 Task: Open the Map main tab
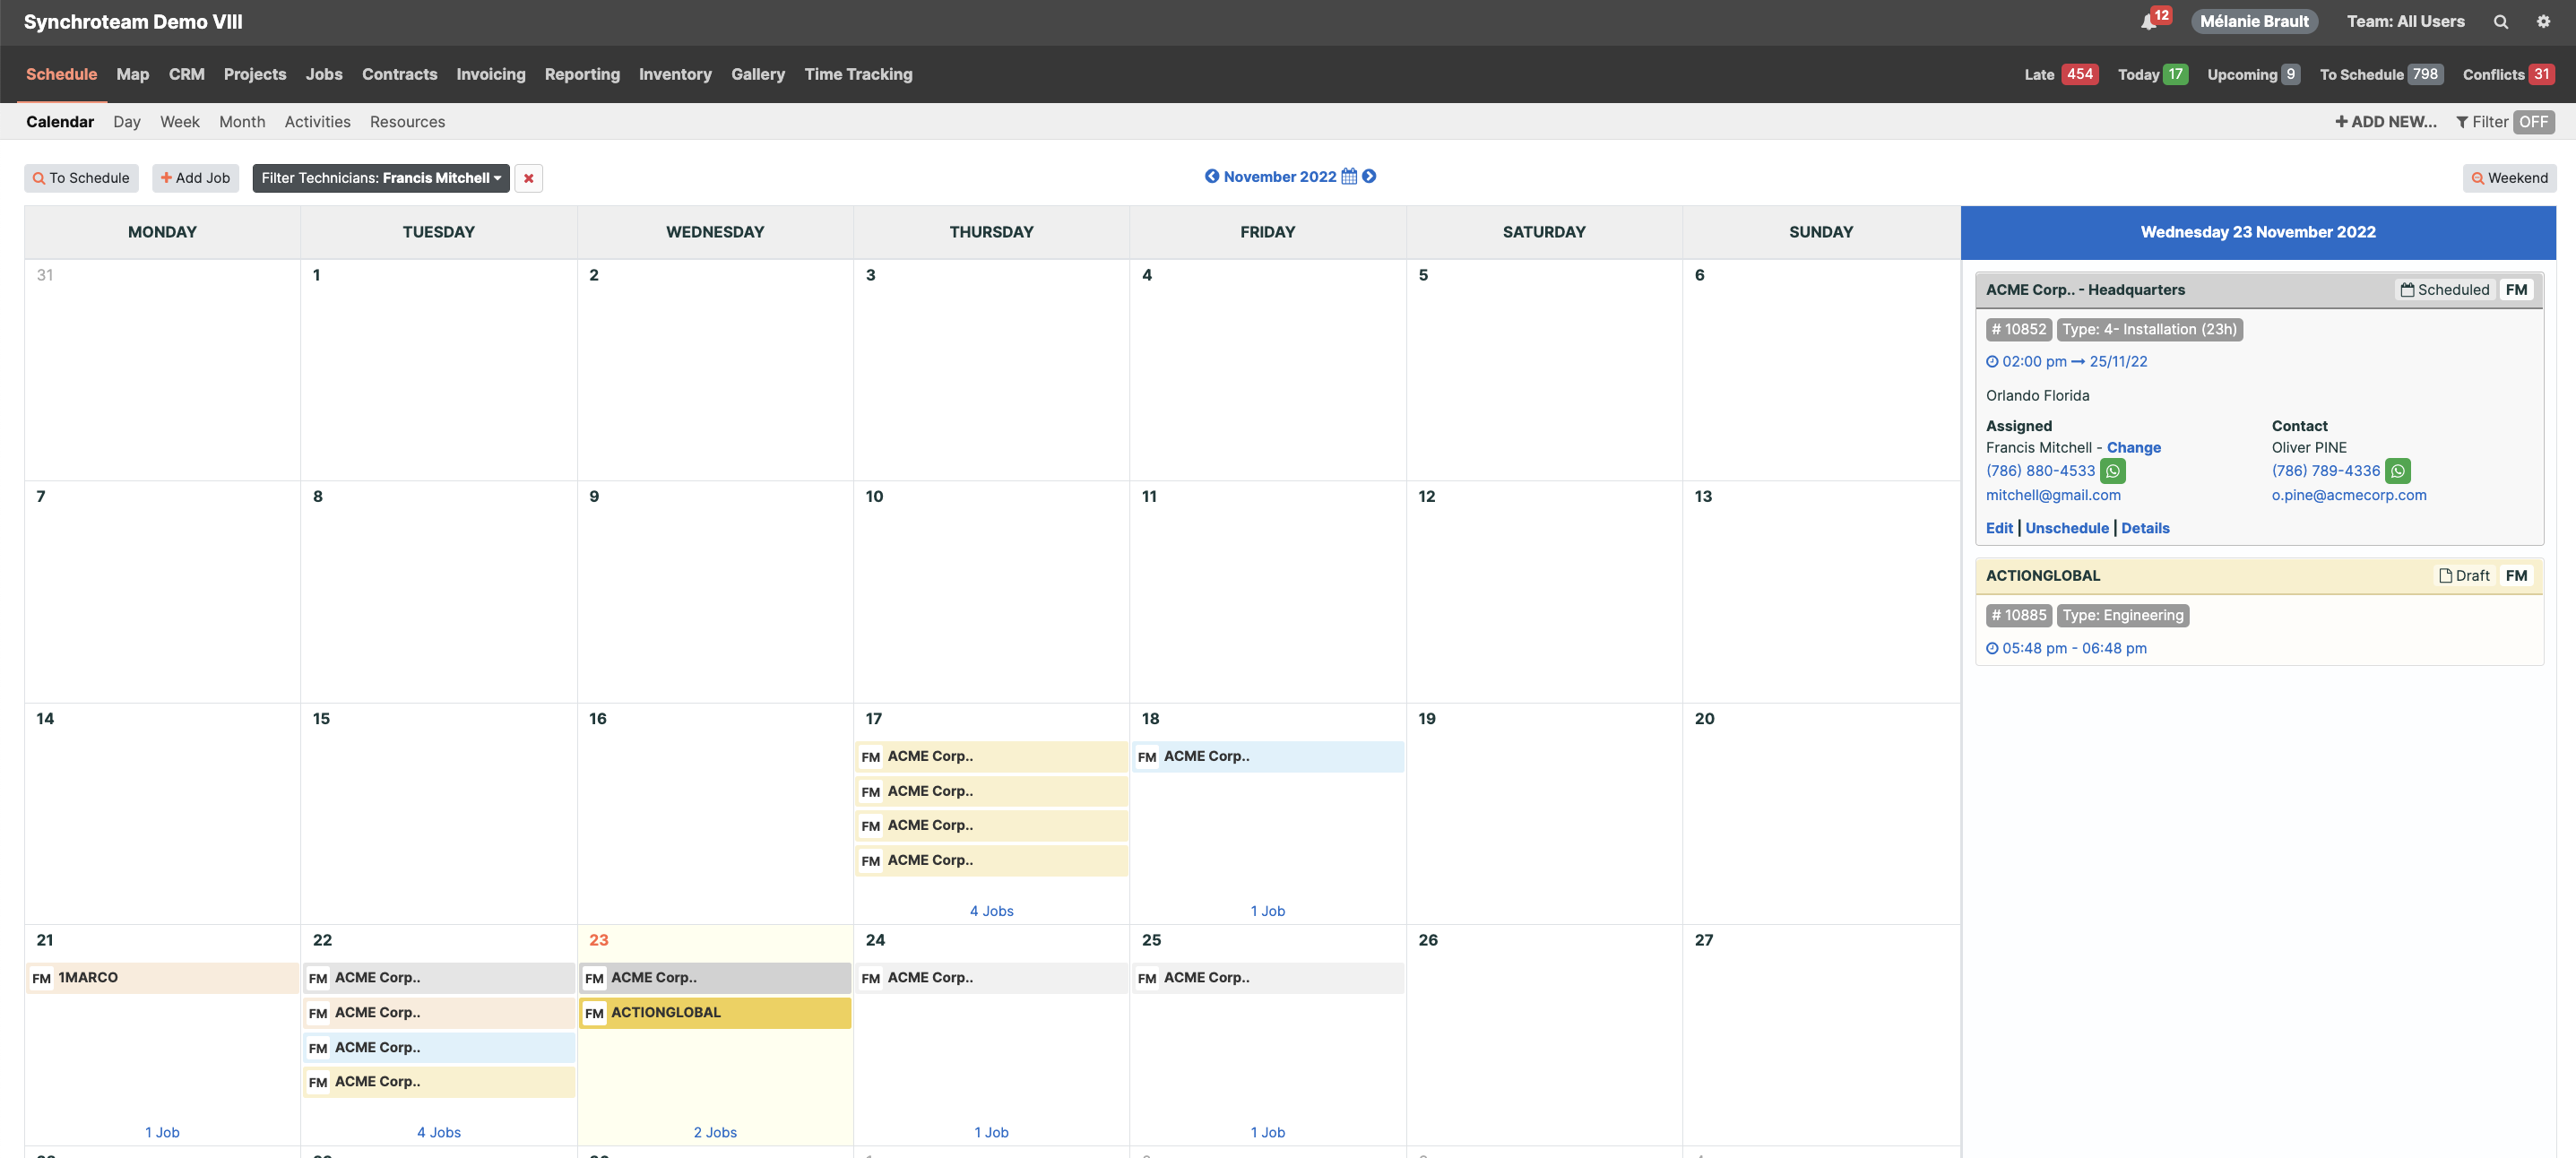(x=132, y=74)
